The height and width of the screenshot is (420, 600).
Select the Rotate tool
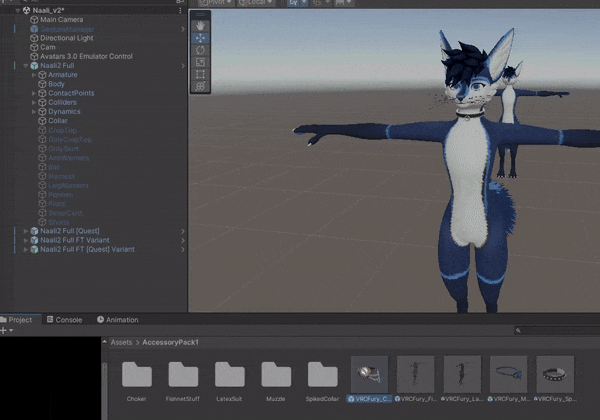[200, 49]
